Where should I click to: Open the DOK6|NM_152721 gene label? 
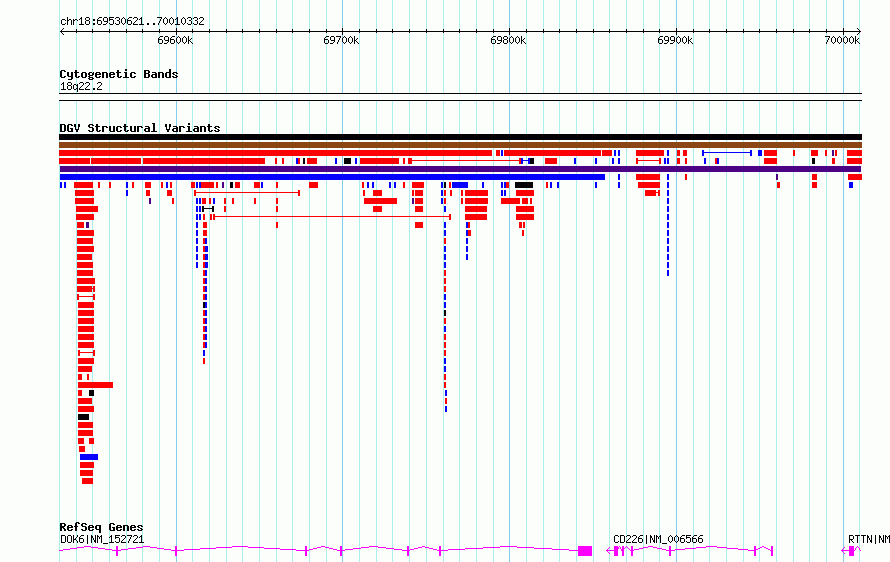click(102, 539)
